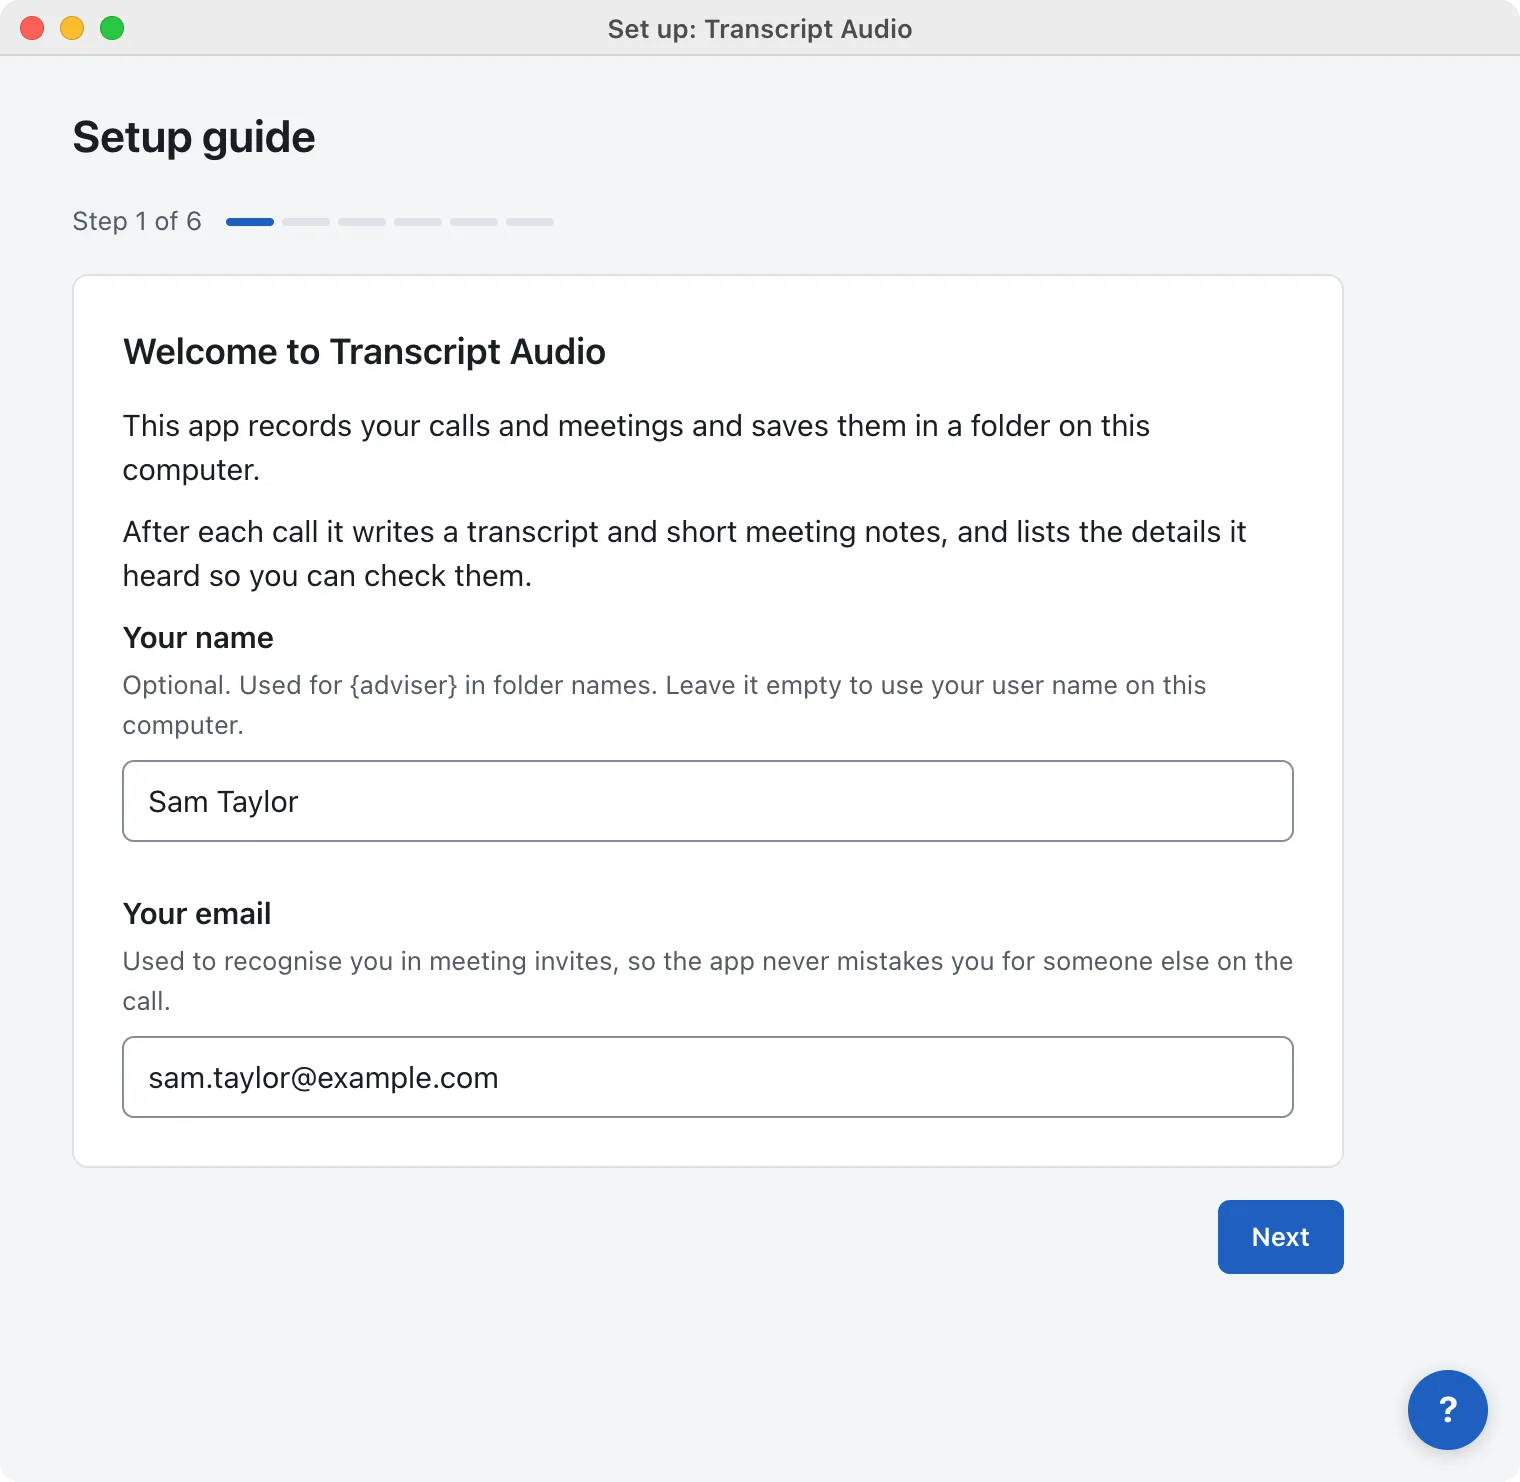The height and width of the screenshot is (1482, 1520).
Task: Click the "Your name" field label
Action: tap(198, 638)
